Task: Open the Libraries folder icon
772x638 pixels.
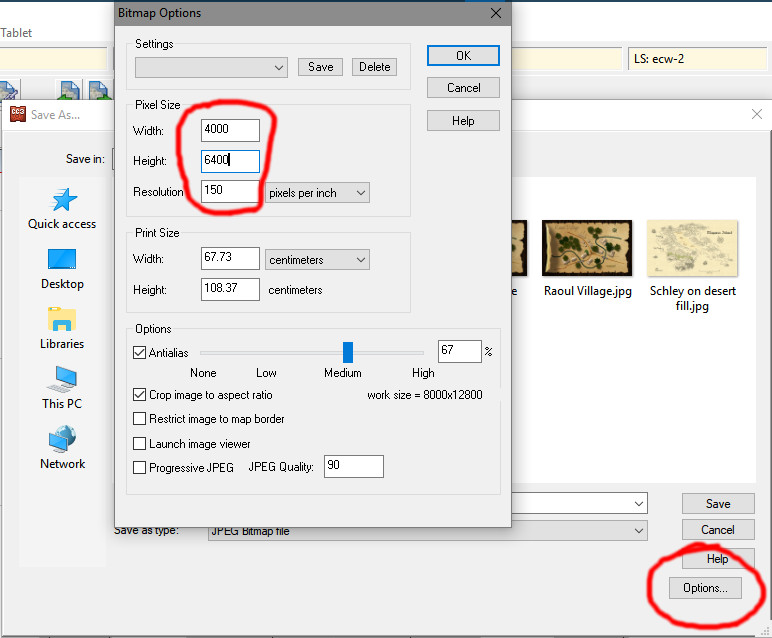Action: coord(62,322)
